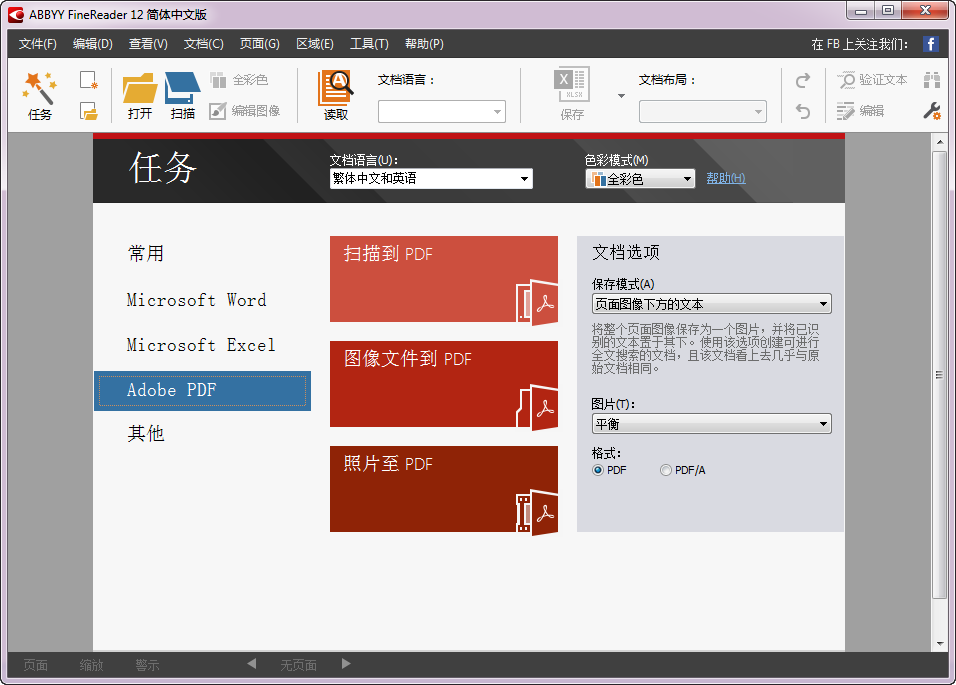This screenshot has height=685, width=956.
Task: Select the PDF radio button
Action: coord(597,470)
